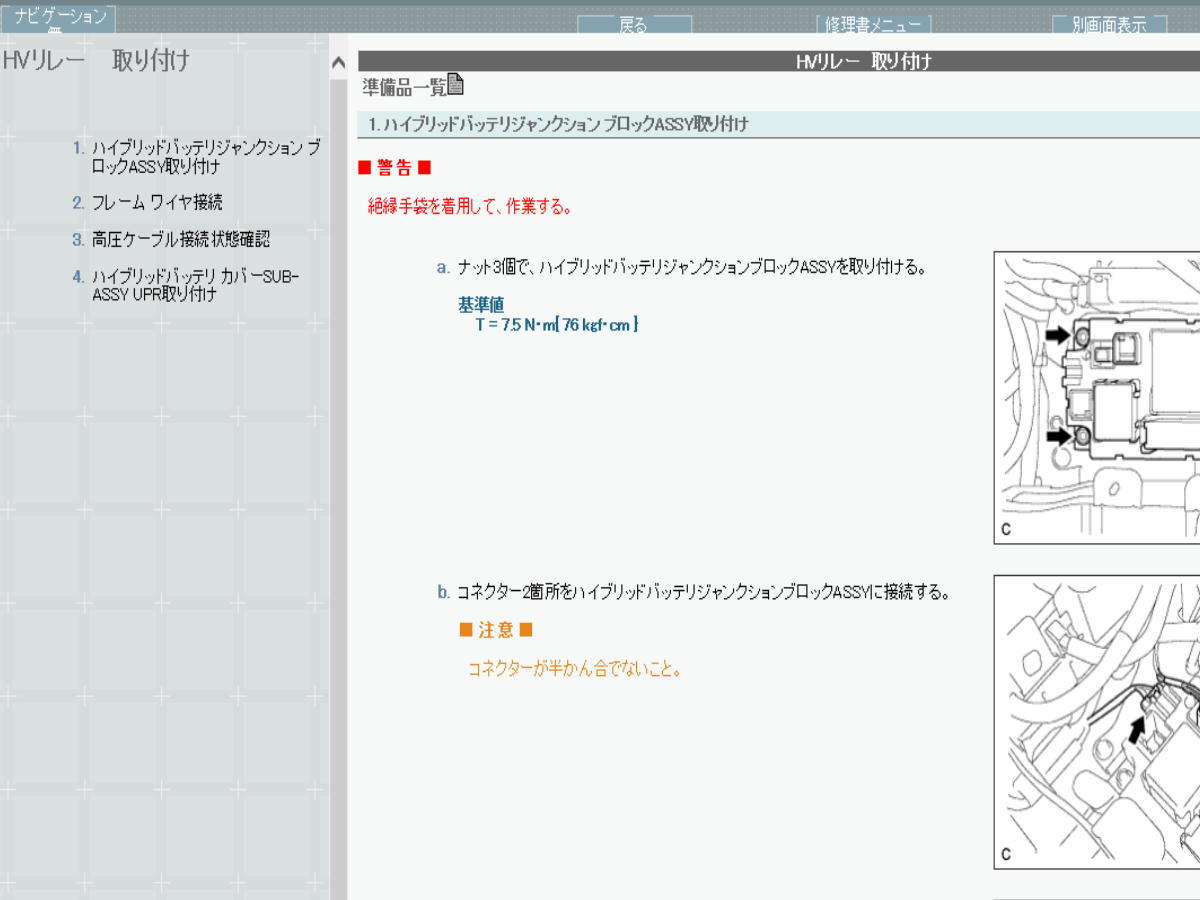
Task: Jump to ハイブリッドバッテリ カバーSUB-ASSY UPR取り付け step
Action: click(195, 285)
